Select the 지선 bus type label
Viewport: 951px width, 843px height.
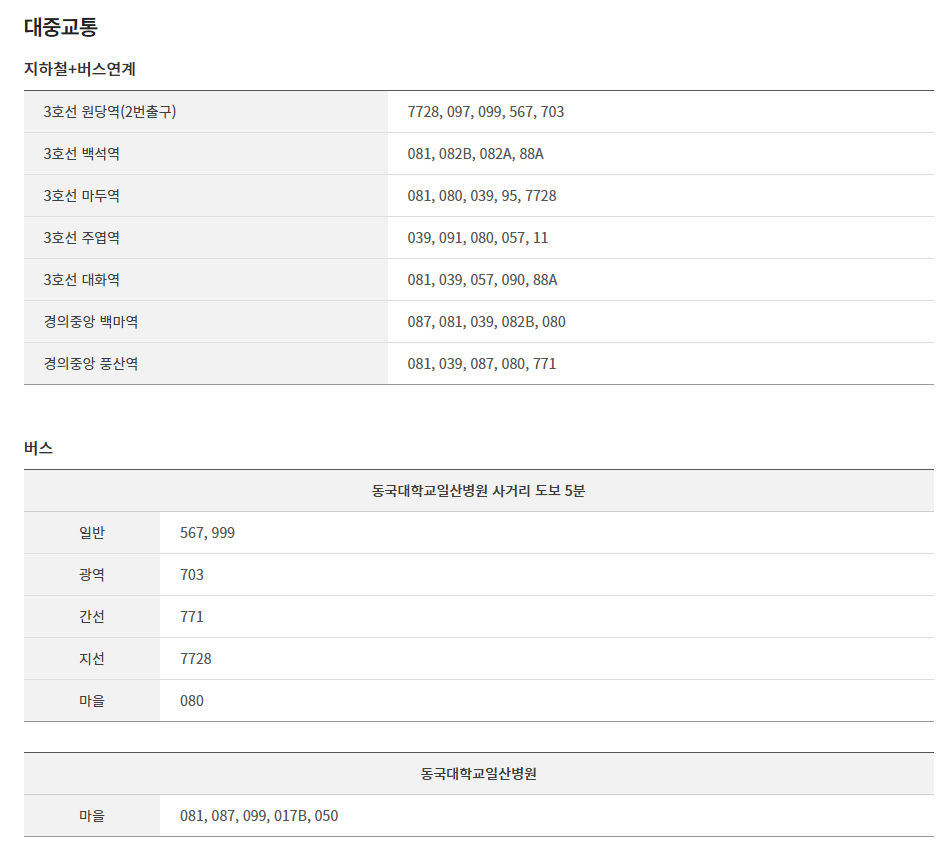point(92,659)
